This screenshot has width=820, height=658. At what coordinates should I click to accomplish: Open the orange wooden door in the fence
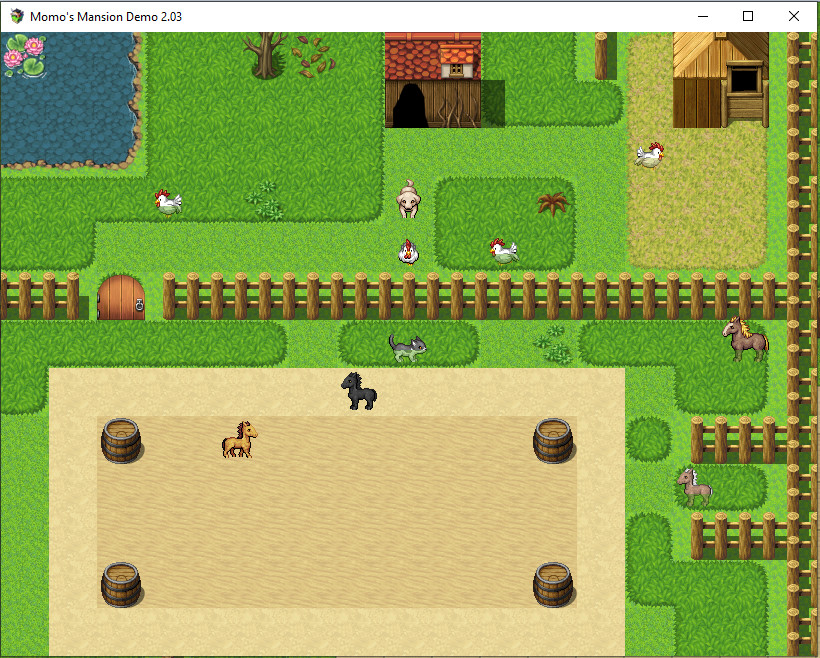pos(122,297)
